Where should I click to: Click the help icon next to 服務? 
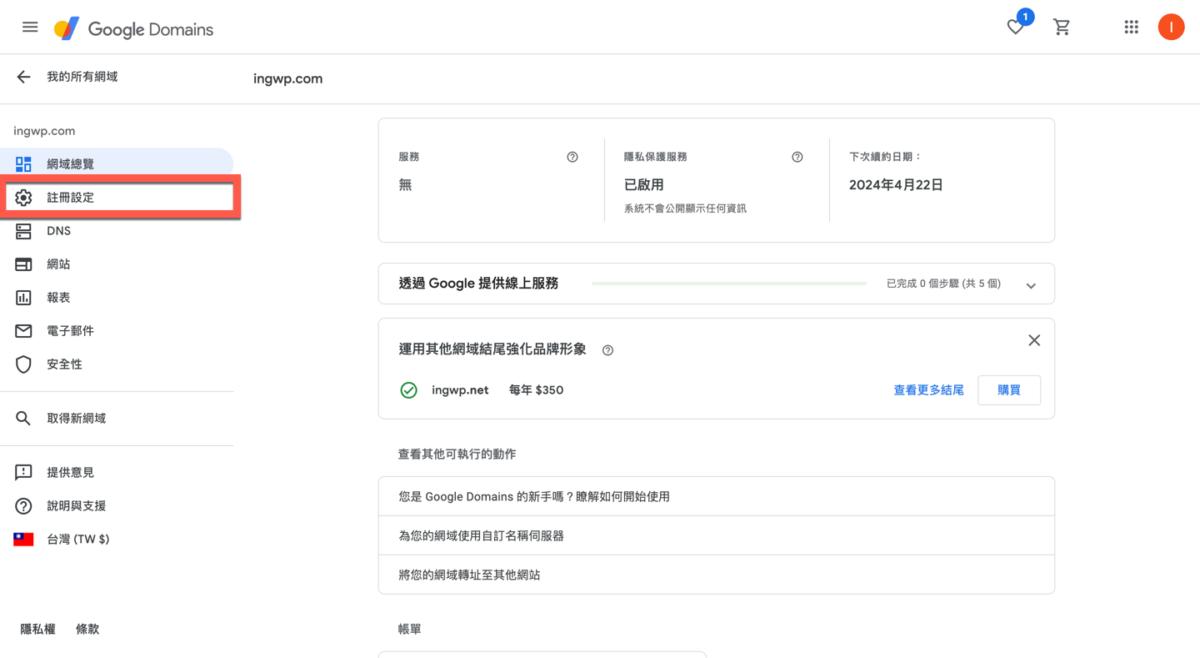click(x=572, y=157)
